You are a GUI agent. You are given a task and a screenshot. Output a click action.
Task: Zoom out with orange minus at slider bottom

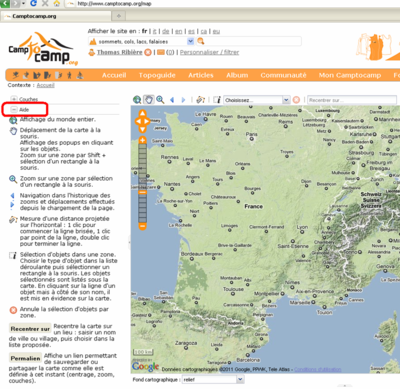pyautogui.click(x=142, y=227)
